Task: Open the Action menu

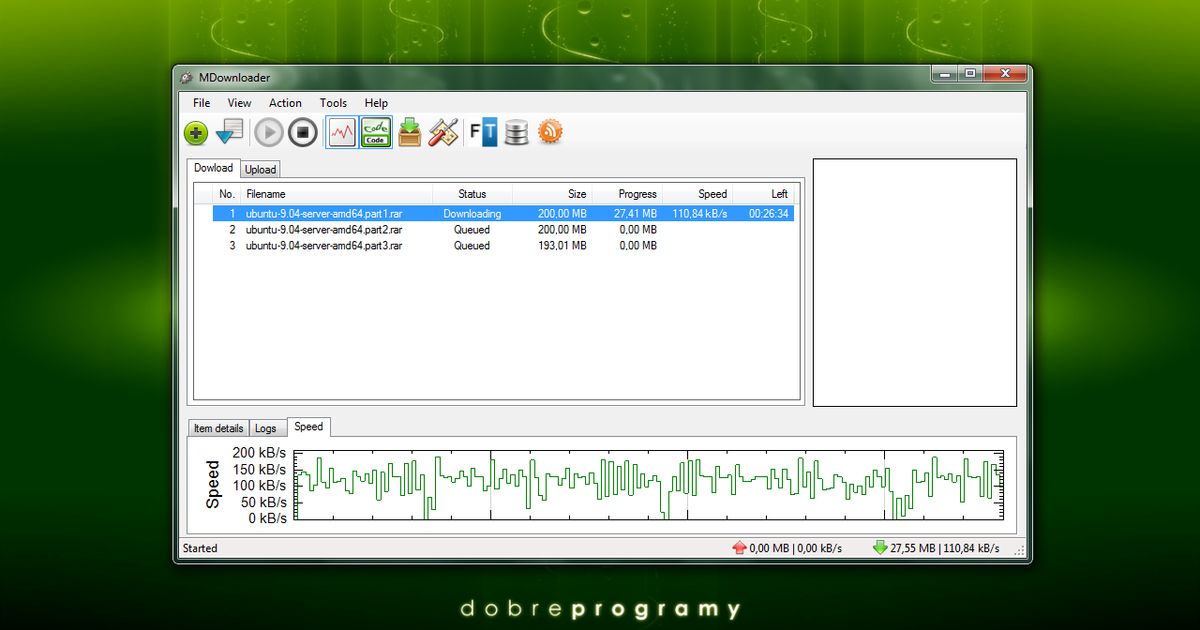Action: point(285,103)
